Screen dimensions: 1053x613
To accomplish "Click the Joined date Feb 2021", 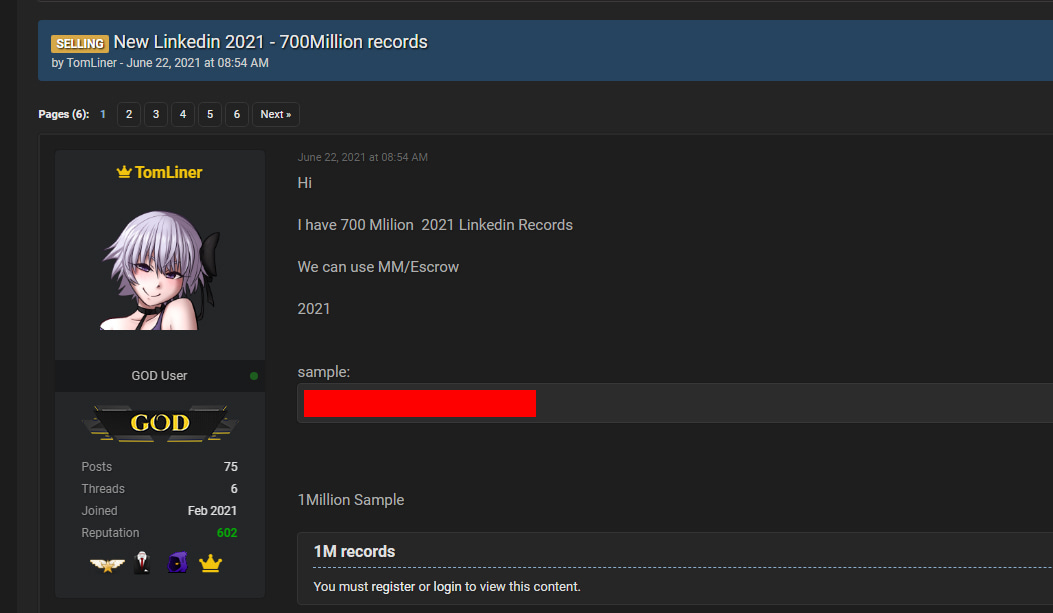I will (x=212, y=511).
